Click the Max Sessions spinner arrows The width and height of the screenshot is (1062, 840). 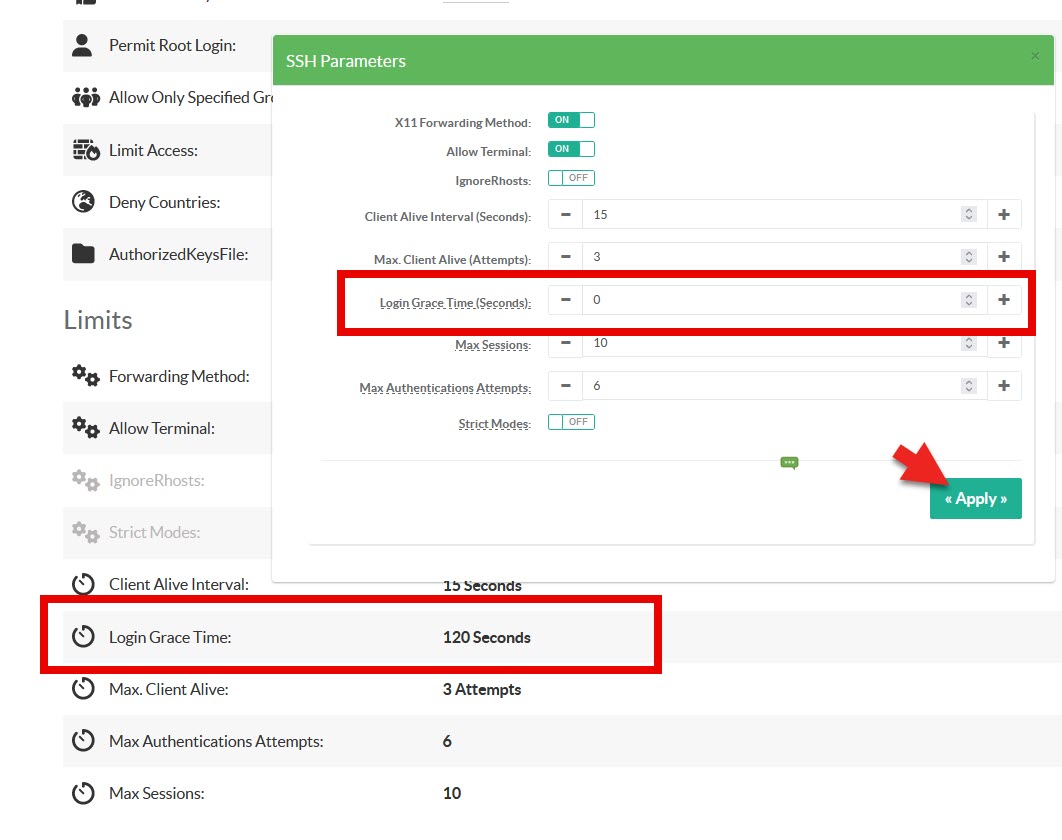(x=968, y=343)
